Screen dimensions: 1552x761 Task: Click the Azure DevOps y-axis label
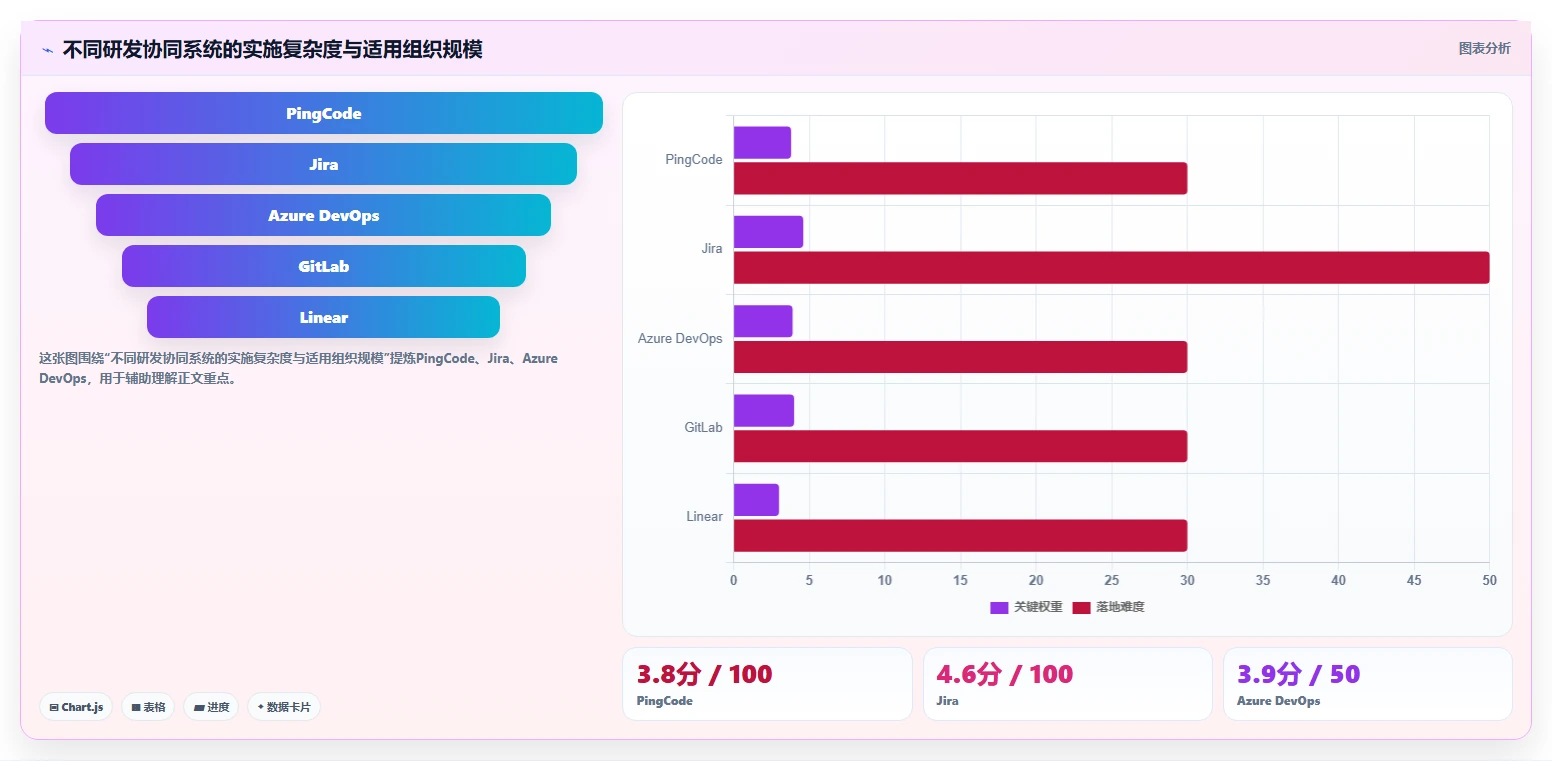click(x=680, y=338)
